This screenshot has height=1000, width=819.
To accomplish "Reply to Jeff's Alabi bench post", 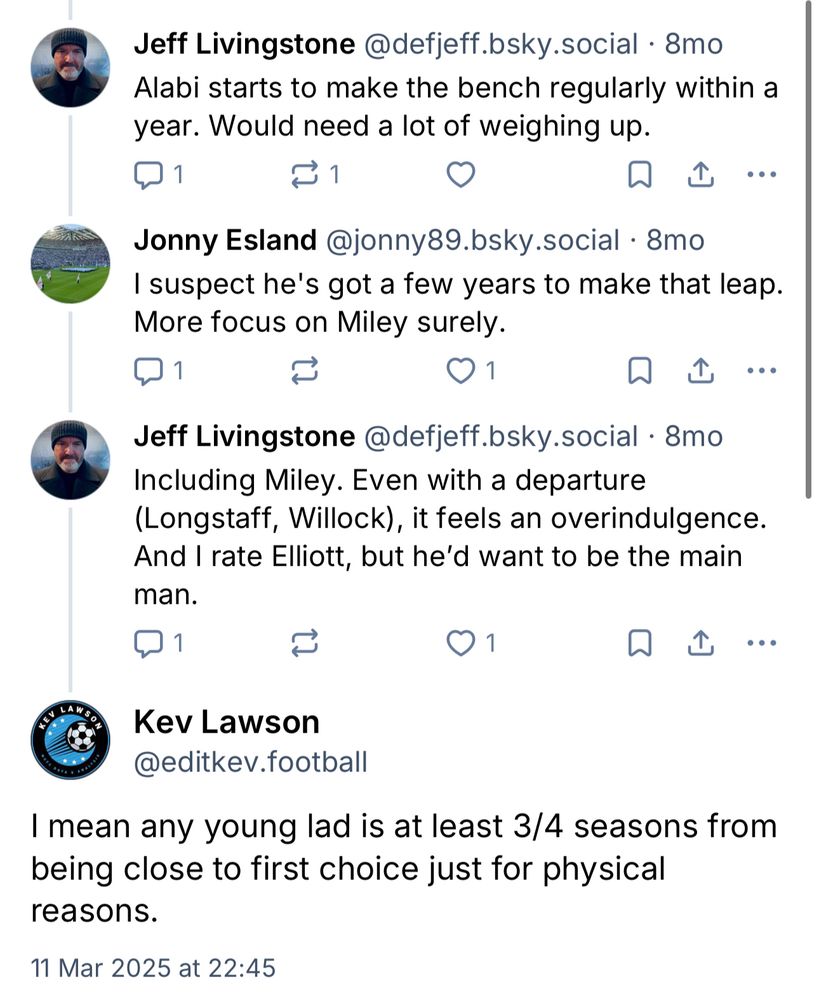I will 147,176.
